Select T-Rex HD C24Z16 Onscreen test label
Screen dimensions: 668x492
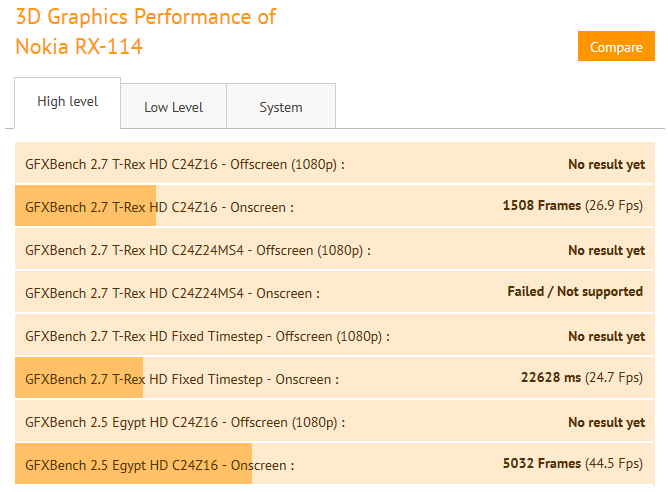coord(159,208)
